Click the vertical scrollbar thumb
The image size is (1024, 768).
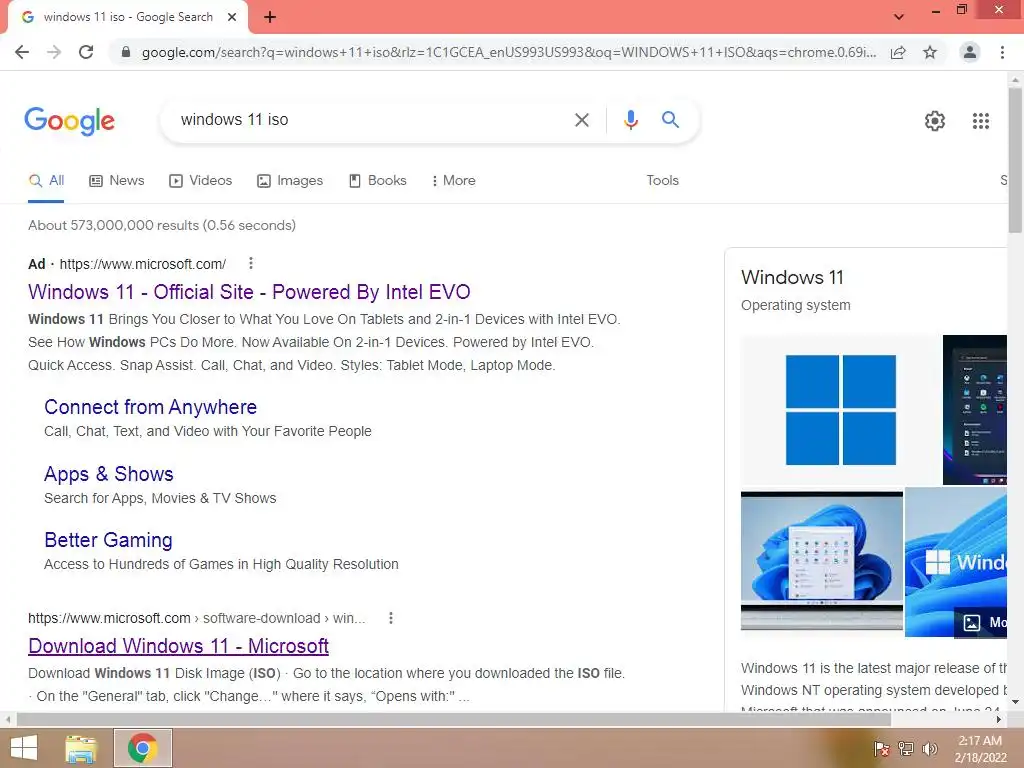[x=1015, y=160]
